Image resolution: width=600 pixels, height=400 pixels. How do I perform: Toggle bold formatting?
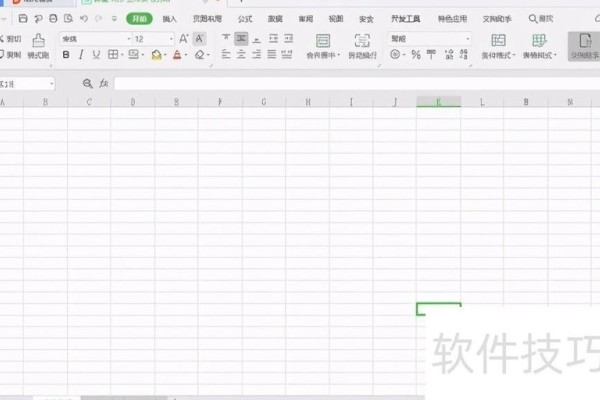click(x=66, y=55)
